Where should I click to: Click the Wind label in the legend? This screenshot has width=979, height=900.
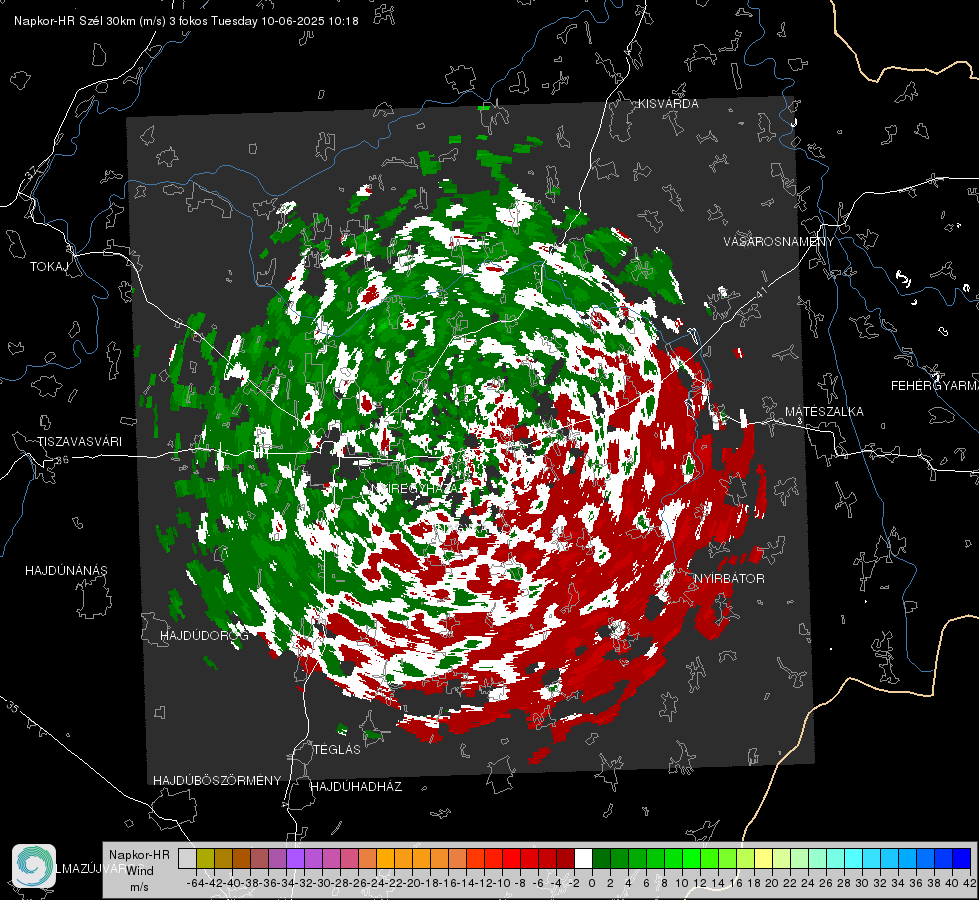click(140, 870)
